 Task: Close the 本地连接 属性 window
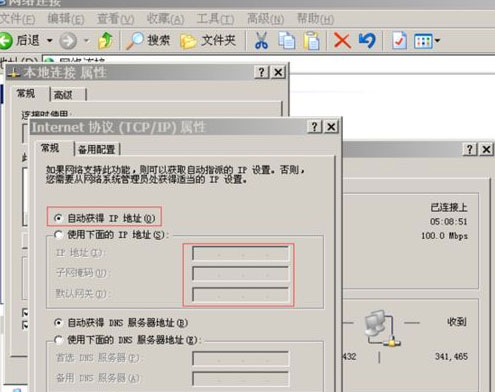pos(278,72)
